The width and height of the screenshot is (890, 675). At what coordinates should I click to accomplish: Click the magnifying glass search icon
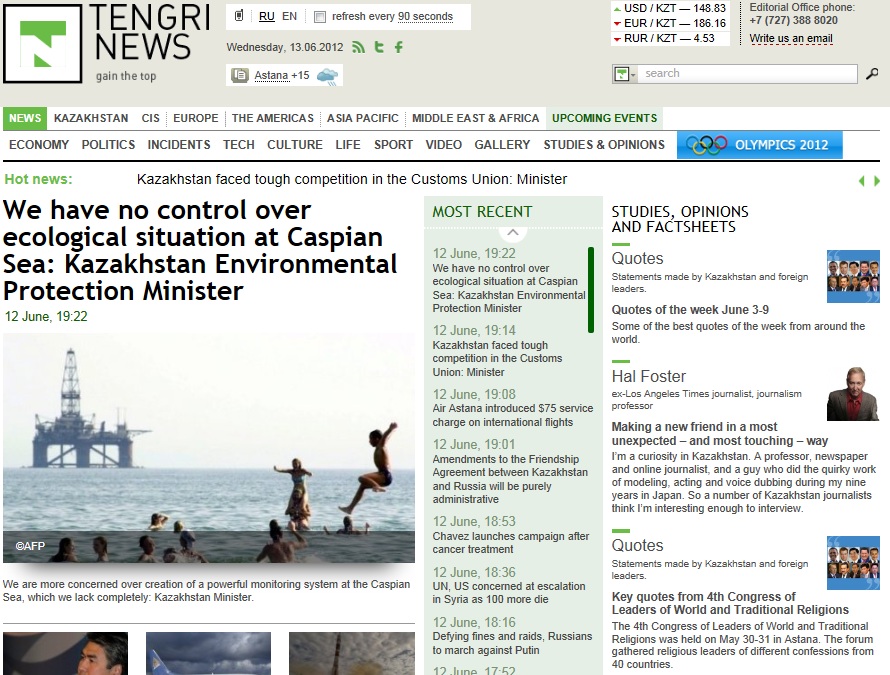[872, 74]
